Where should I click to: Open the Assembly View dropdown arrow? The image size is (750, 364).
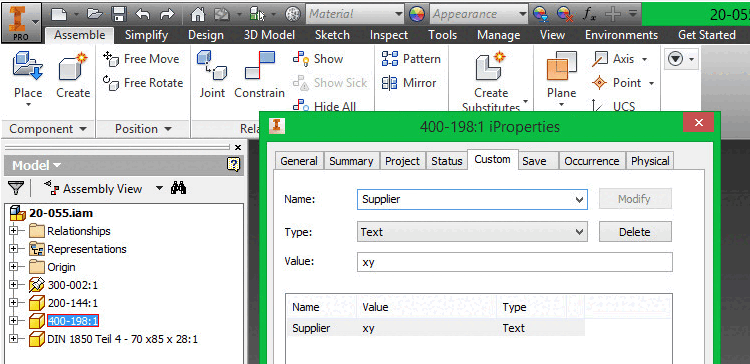(x=159, y=189)
